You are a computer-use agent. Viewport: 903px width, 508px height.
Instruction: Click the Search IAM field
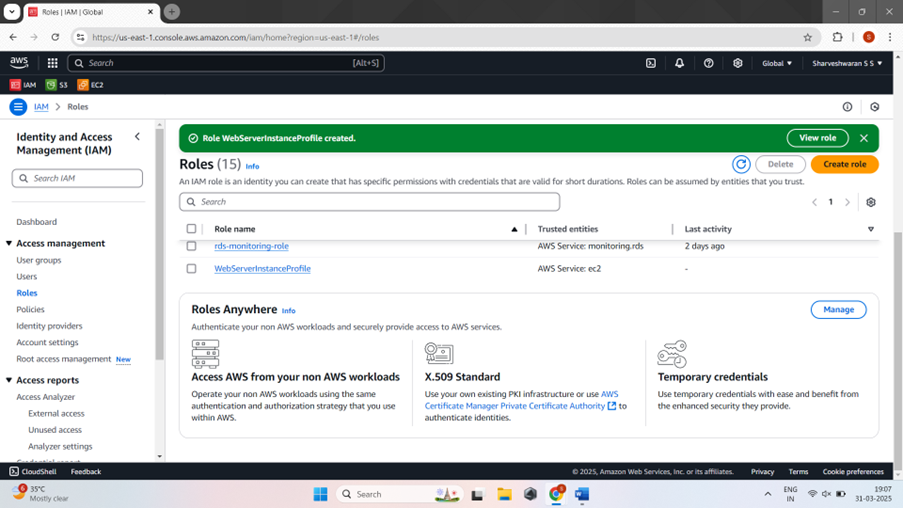[77, 179]
